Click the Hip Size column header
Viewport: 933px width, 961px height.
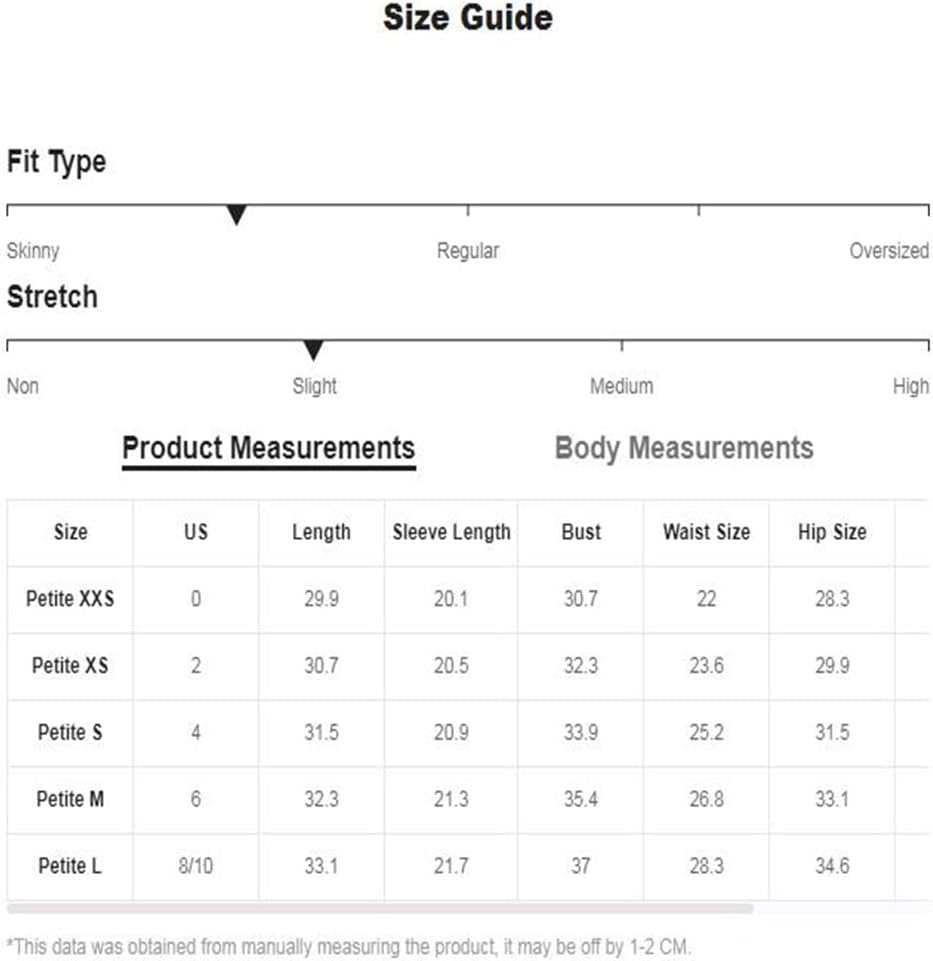click(x=832, y=532)
